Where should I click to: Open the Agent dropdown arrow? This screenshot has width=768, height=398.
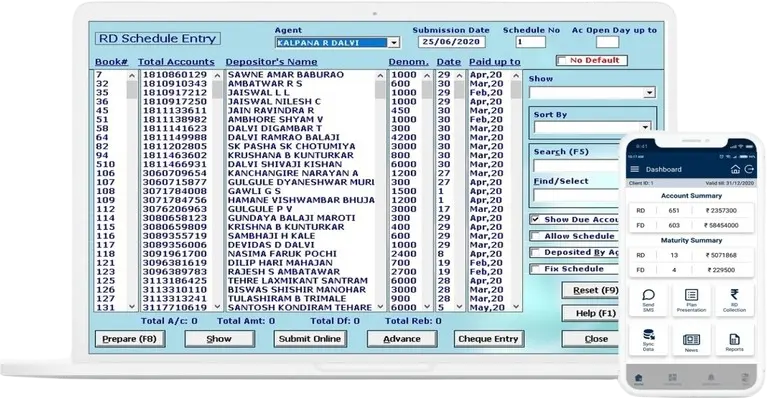[x=393, y=43]
